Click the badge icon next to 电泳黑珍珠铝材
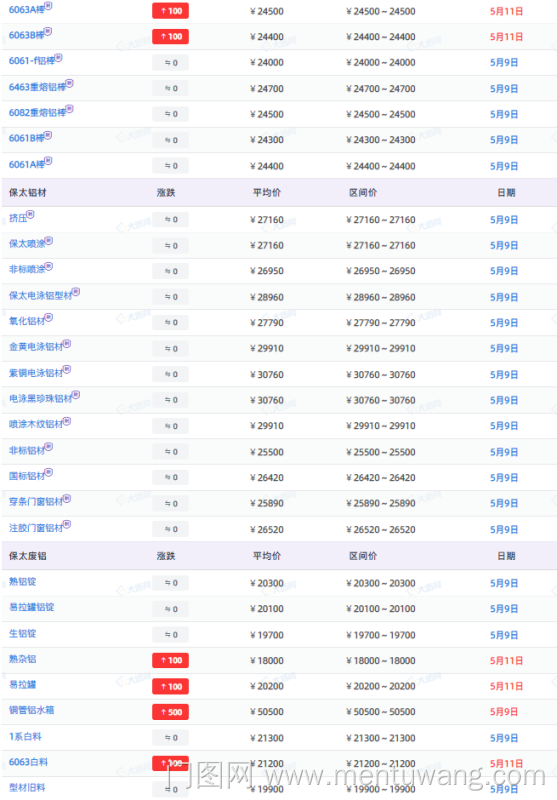This screenshot has height=800, width=557. pyautogui.click(x=75, y=395)
